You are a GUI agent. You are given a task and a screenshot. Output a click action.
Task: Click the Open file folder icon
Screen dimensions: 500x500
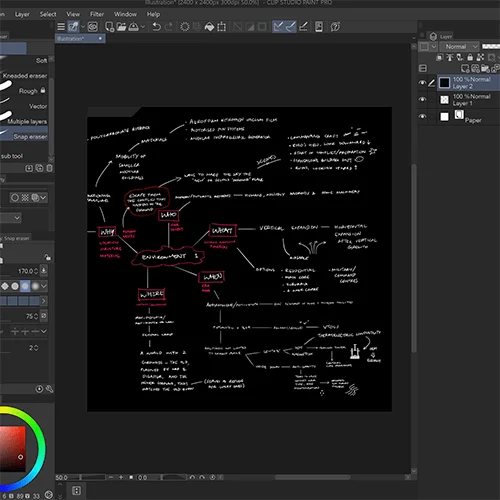point(121,27)
